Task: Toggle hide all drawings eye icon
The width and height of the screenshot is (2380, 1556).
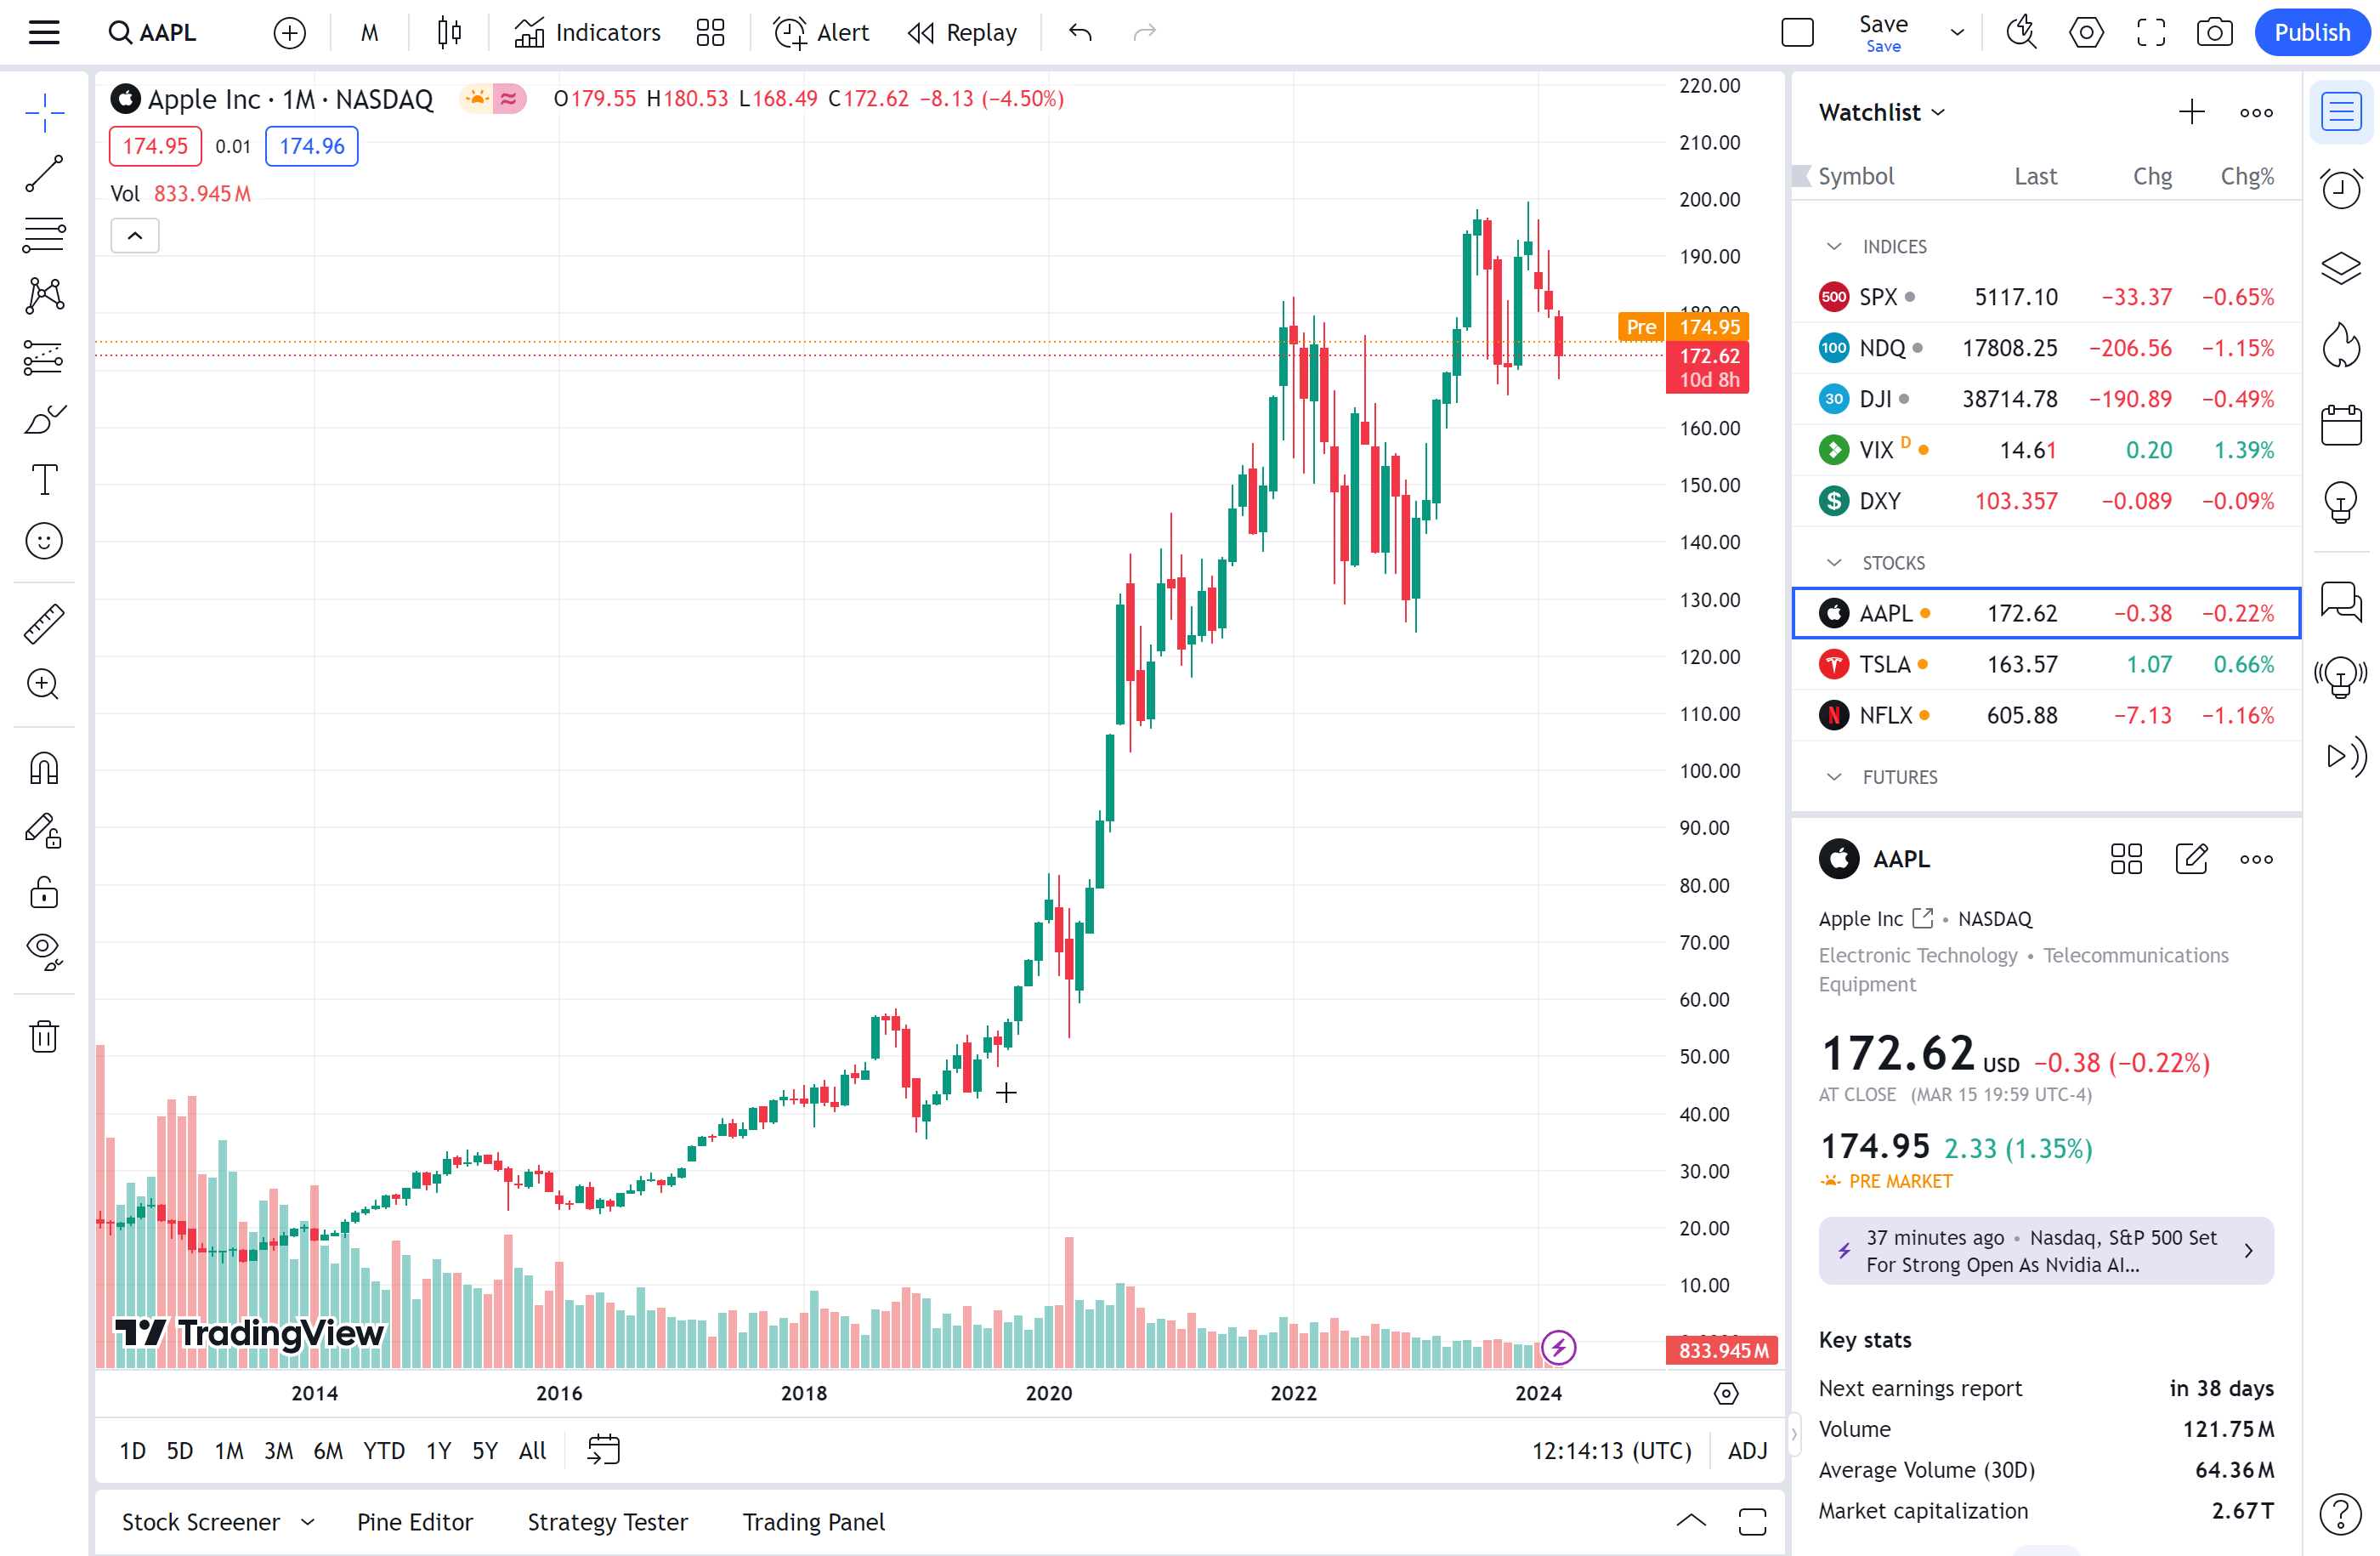Action: [44, 950]
